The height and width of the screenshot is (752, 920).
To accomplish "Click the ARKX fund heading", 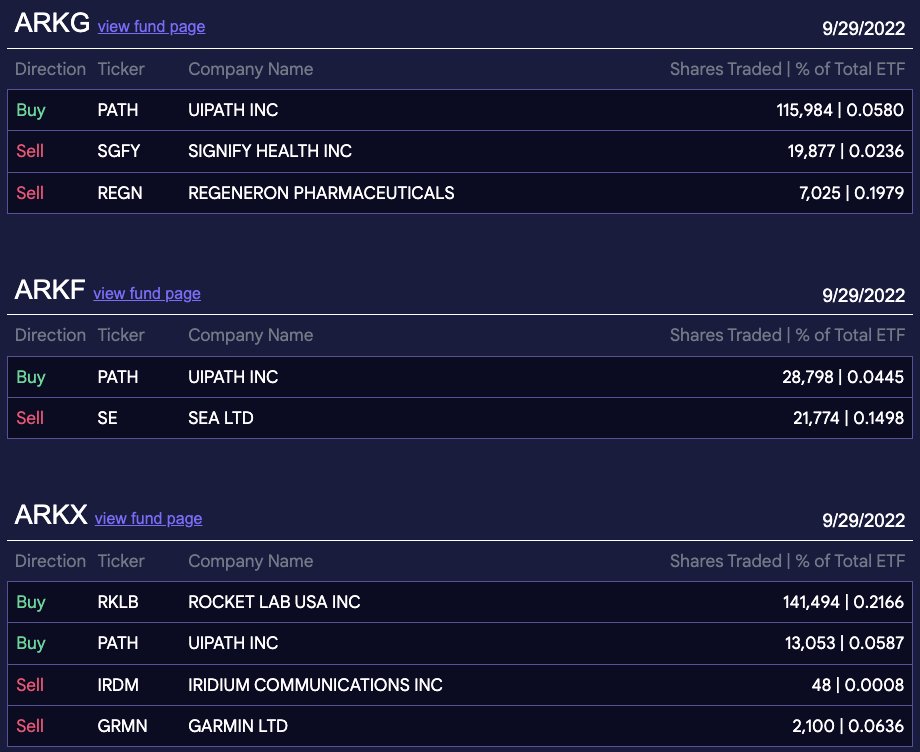I will click(51, 514).
